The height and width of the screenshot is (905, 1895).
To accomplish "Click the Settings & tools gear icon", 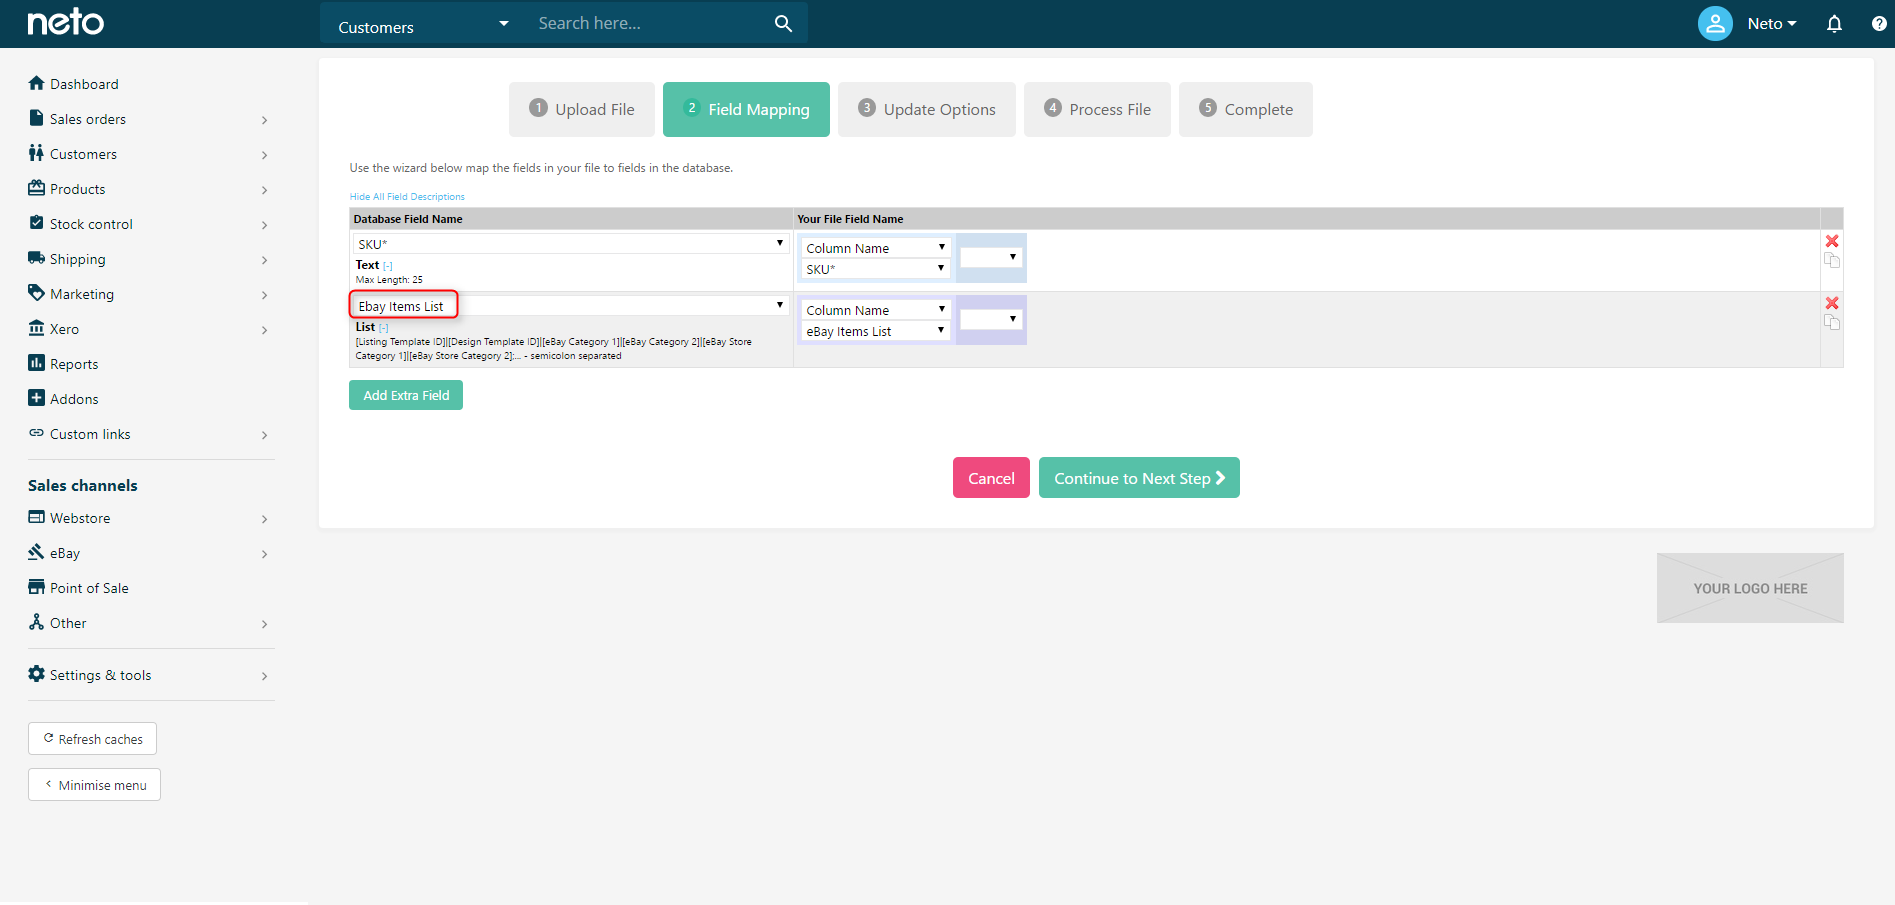I will point(37,674).
